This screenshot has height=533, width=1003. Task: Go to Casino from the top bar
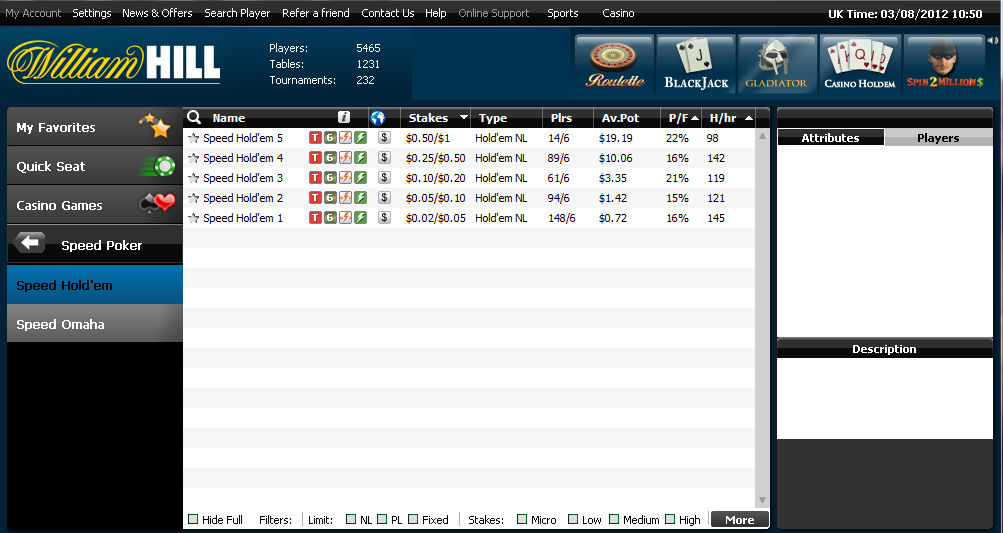point(618,13)
